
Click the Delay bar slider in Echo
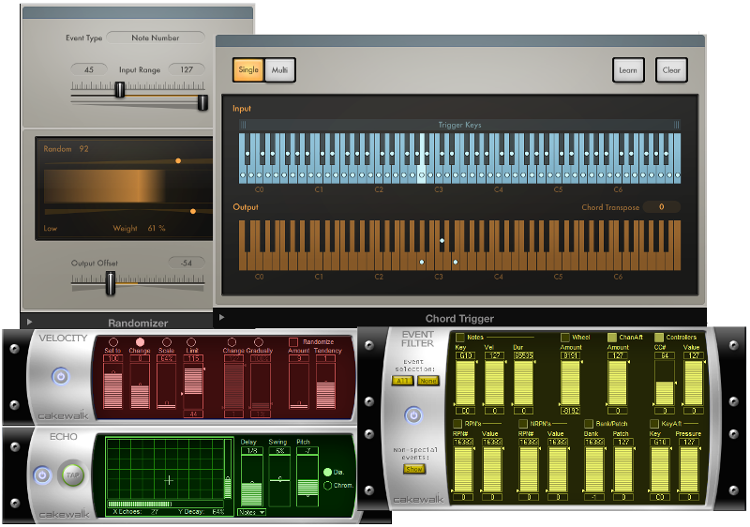coord(252,481)
